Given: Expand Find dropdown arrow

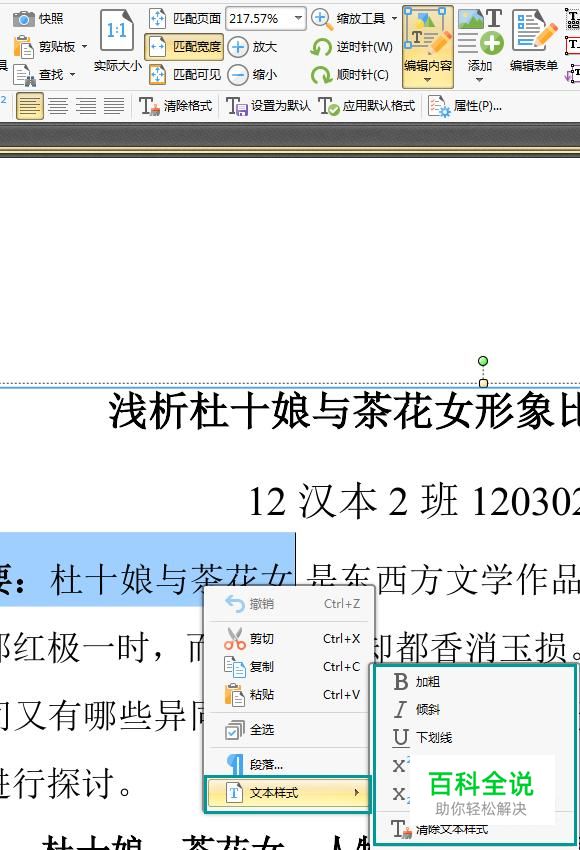Looking at the screenshot, I should tap(72, 75).
